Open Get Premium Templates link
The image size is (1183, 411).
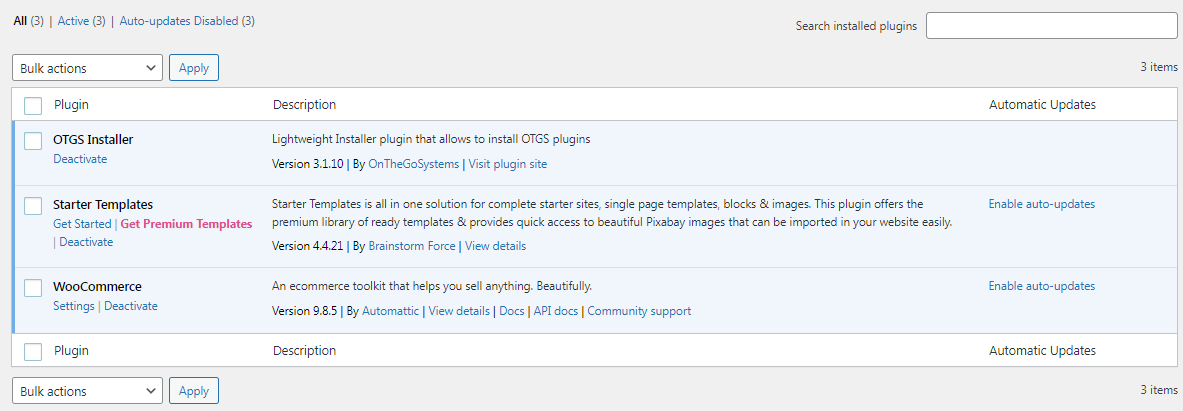tap(186, 224)
